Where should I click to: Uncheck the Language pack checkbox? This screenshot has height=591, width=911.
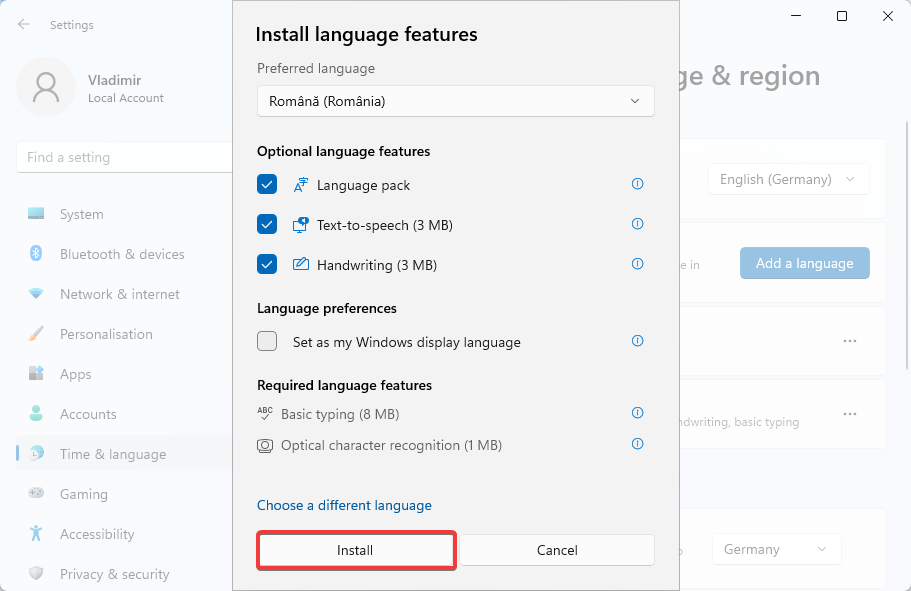(x=267, y=184)
